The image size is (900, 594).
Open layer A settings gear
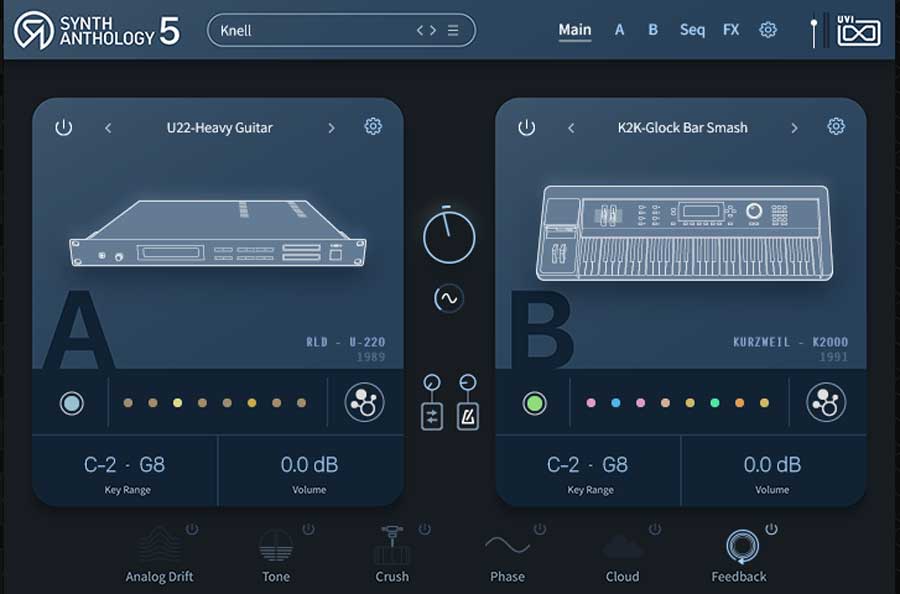(373, 126)
